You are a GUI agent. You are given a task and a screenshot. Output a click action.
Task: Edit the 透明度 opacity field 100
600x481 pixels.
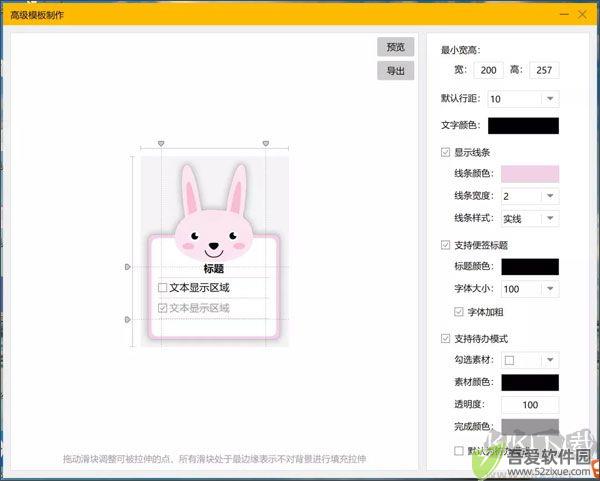click(530, 405)
